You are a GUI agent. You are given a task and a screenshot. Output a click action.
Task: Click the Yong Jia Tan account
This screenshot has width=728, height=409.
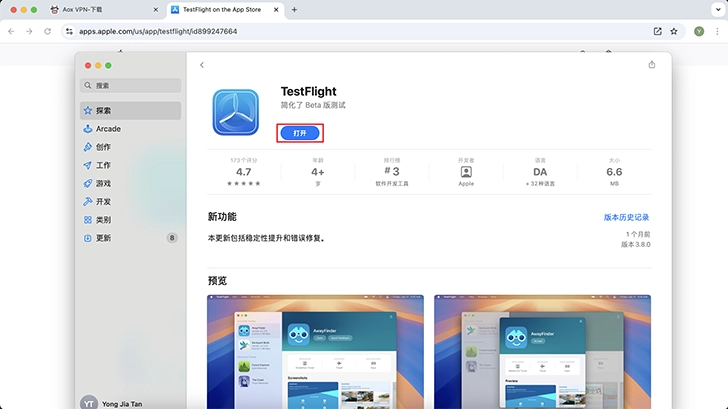[x=122, y=404]
